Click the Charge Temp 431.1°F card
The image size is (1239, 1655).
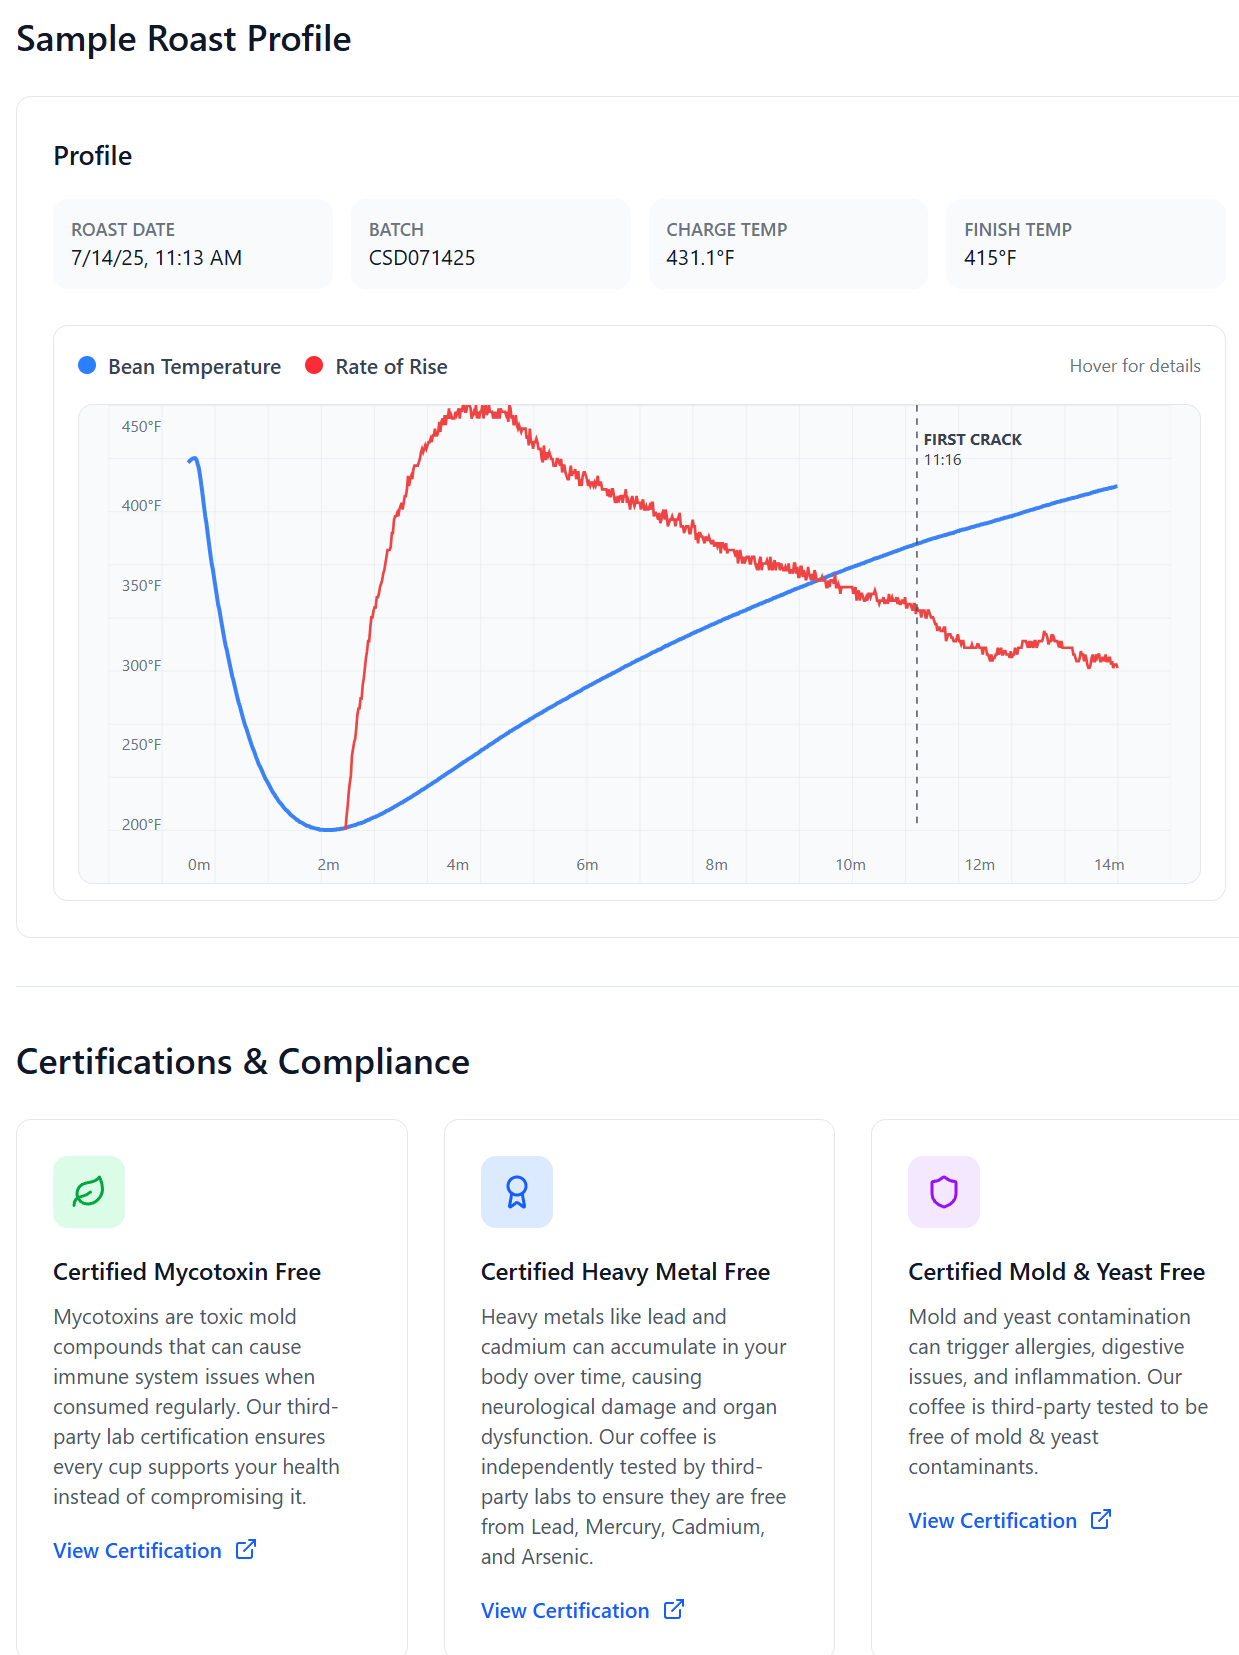tap(788, 244)
